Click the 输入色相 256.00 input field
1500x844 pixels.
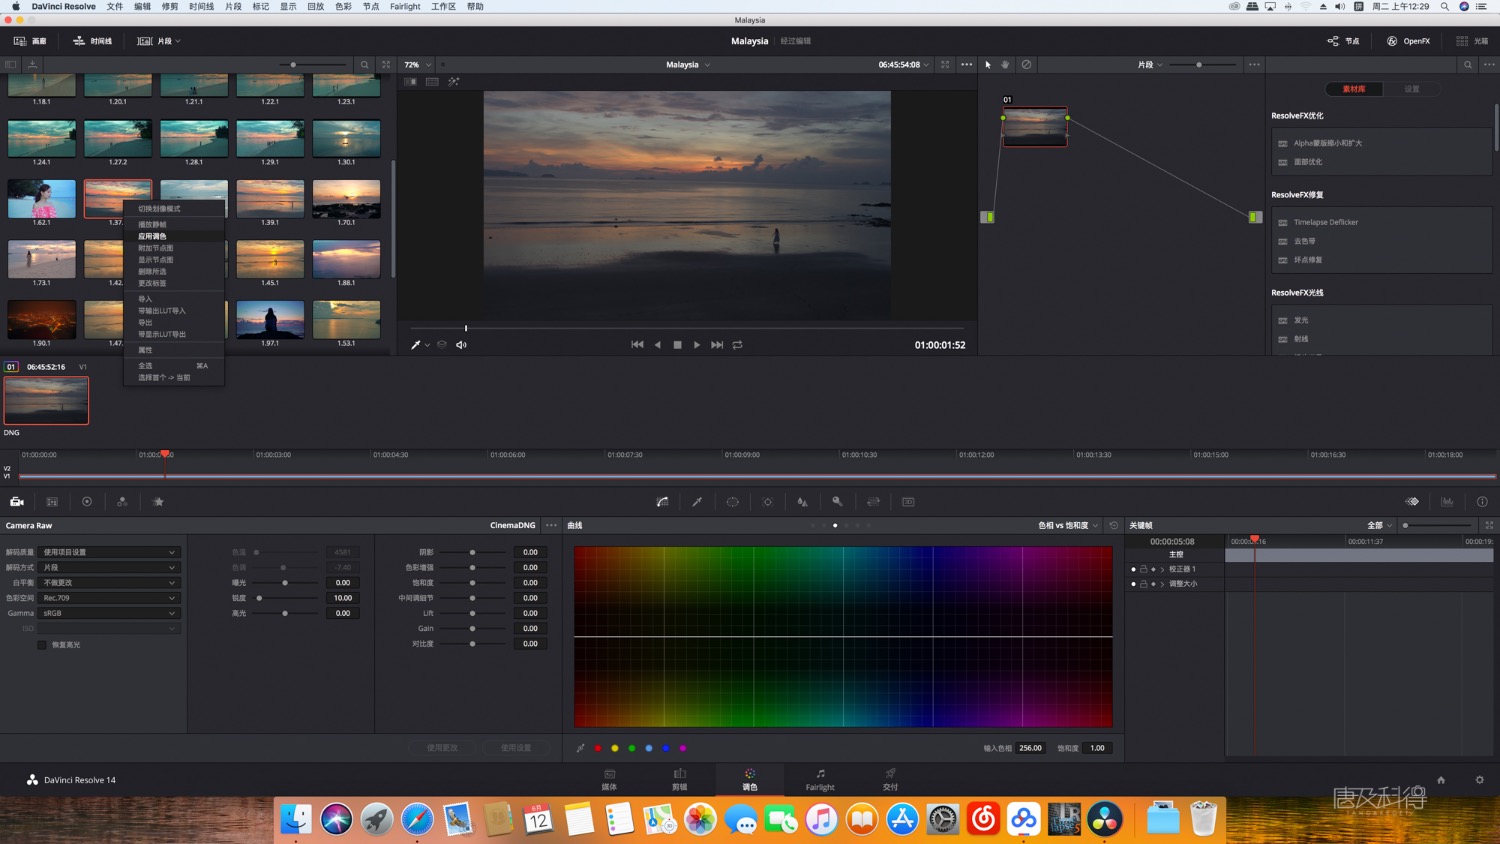pos(1030,748)
